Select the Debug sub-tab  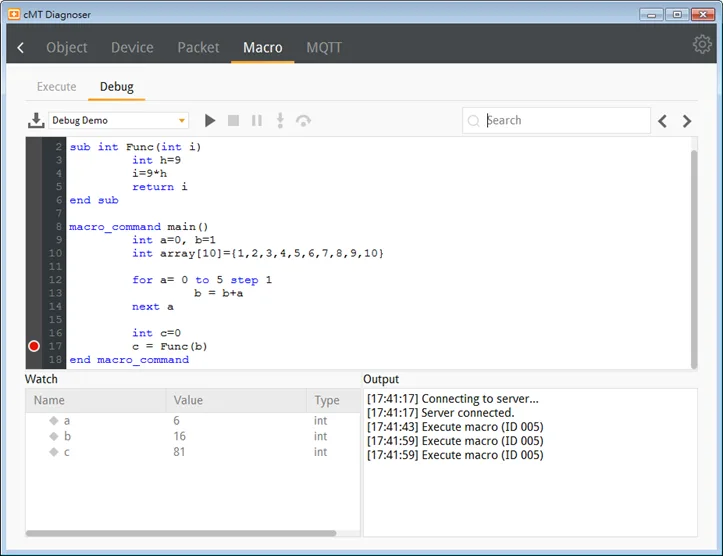click(117, 87)
